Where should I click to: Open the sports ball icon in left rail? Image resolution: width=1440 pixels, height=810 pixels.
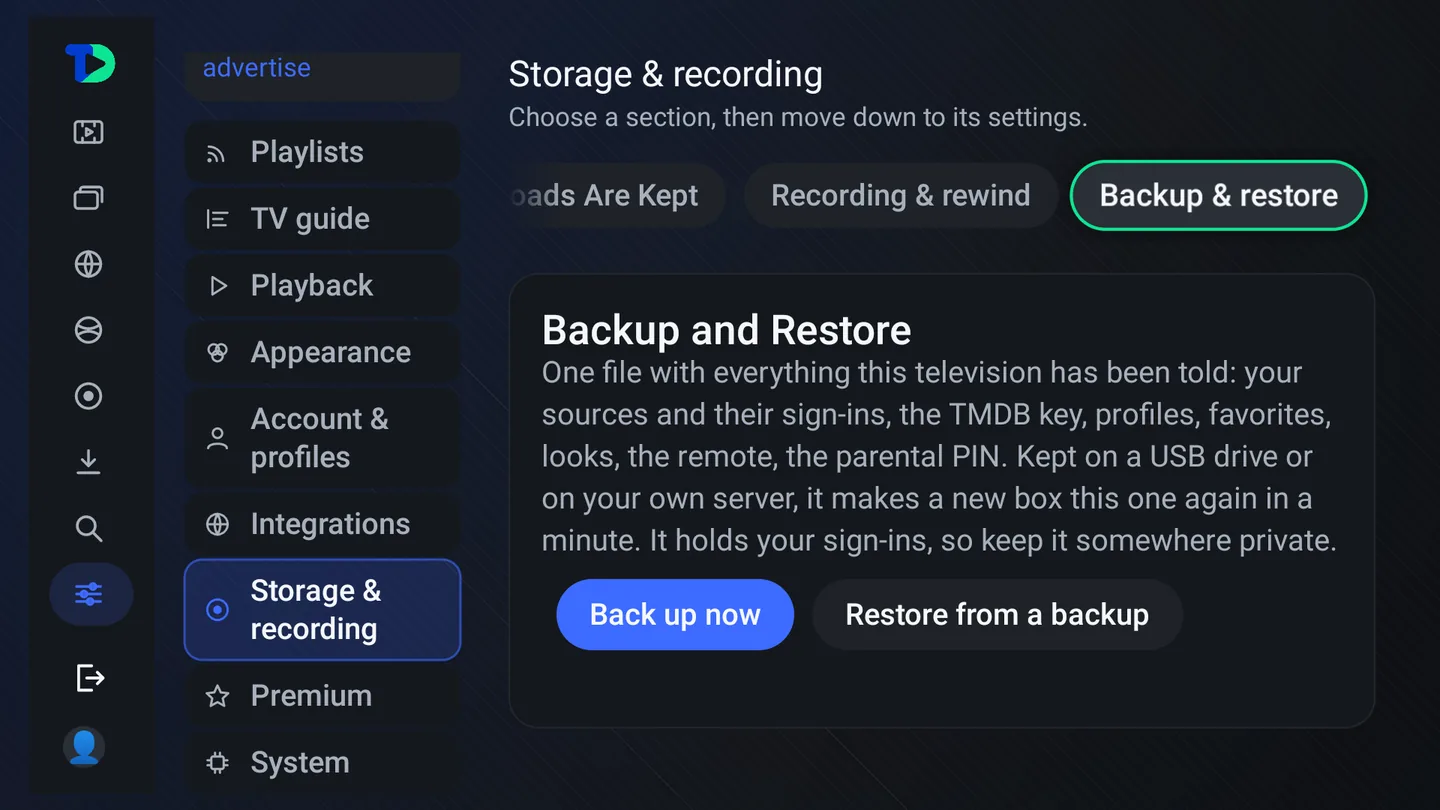pyautogui.click(x=89, y=330)
